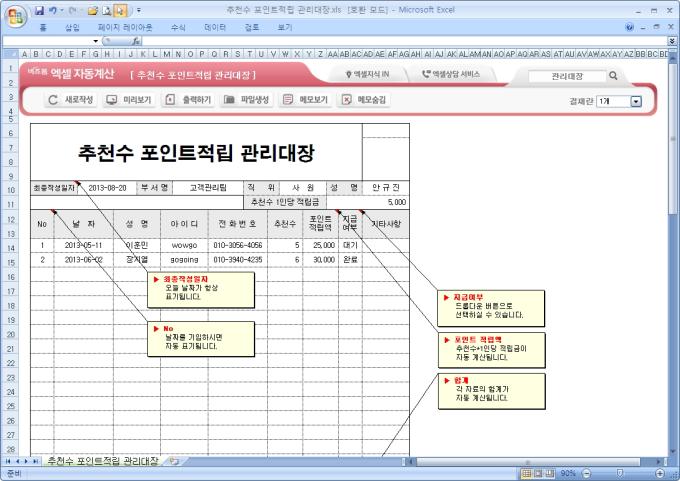Click the 관리대장 search field
The image size is (680, 481).
(567, 76)
